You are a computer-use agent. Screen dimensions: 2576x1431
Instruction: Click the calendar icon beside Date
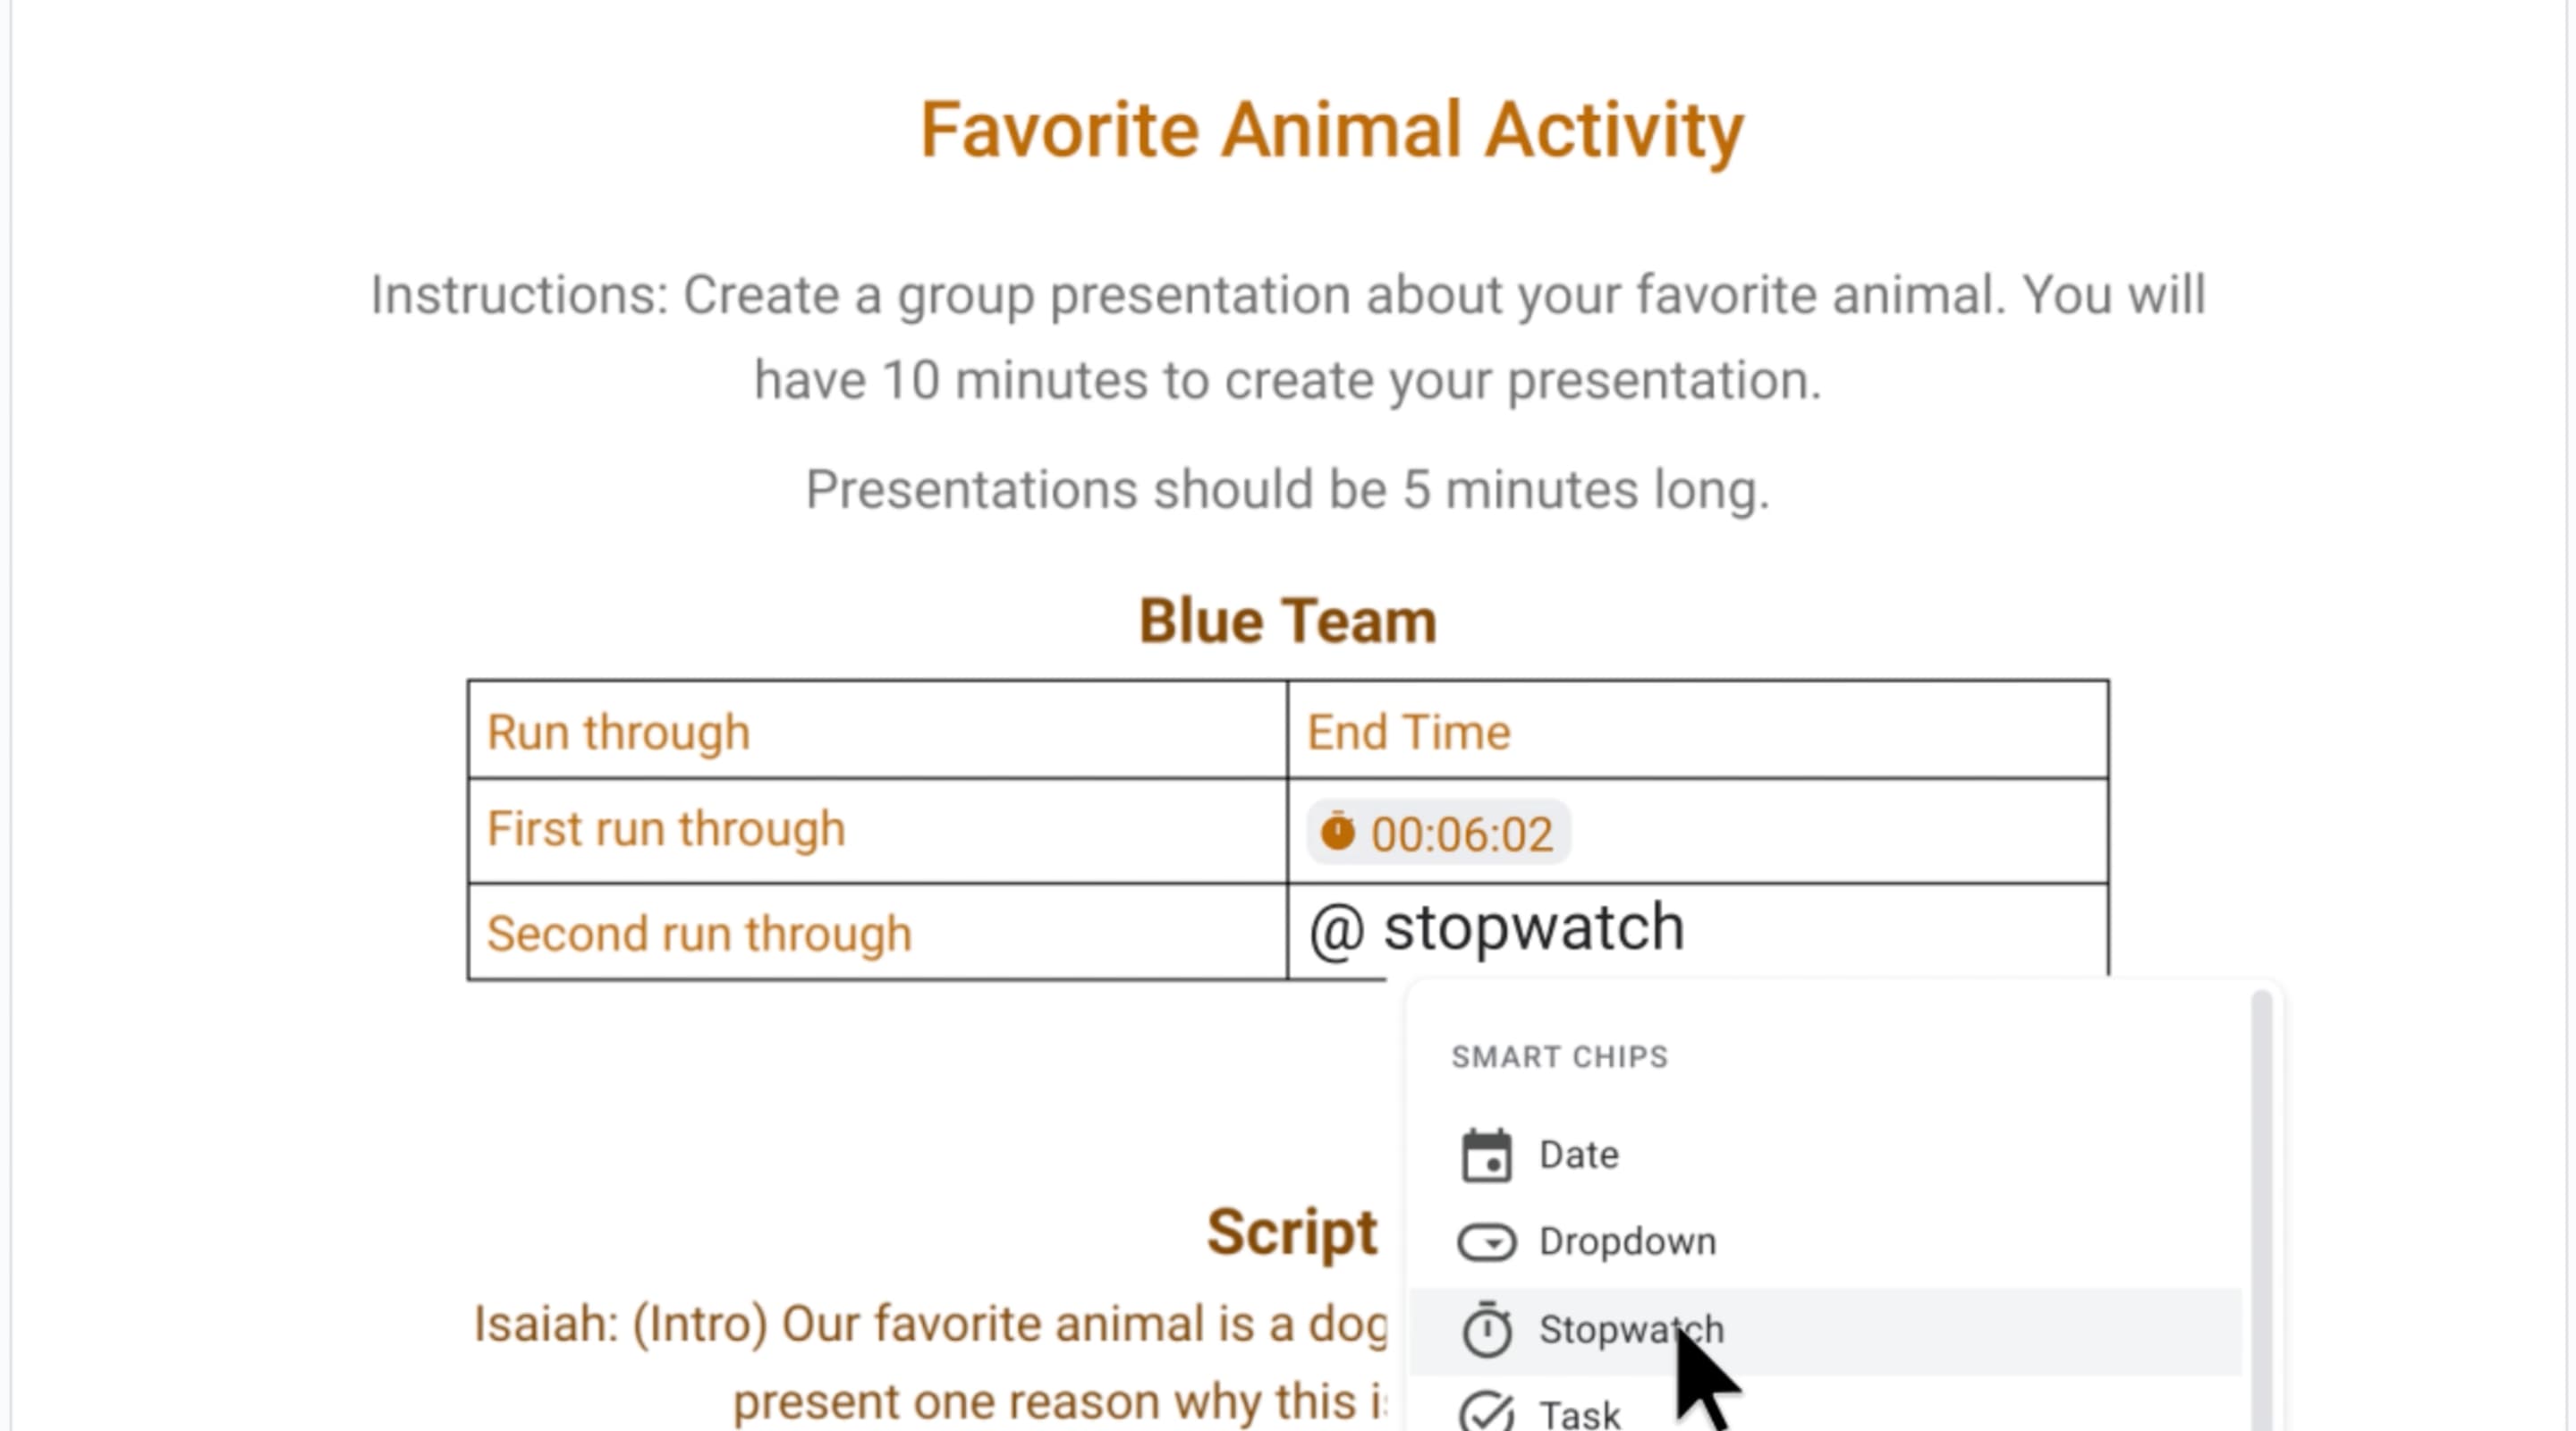[1486, 1156]
